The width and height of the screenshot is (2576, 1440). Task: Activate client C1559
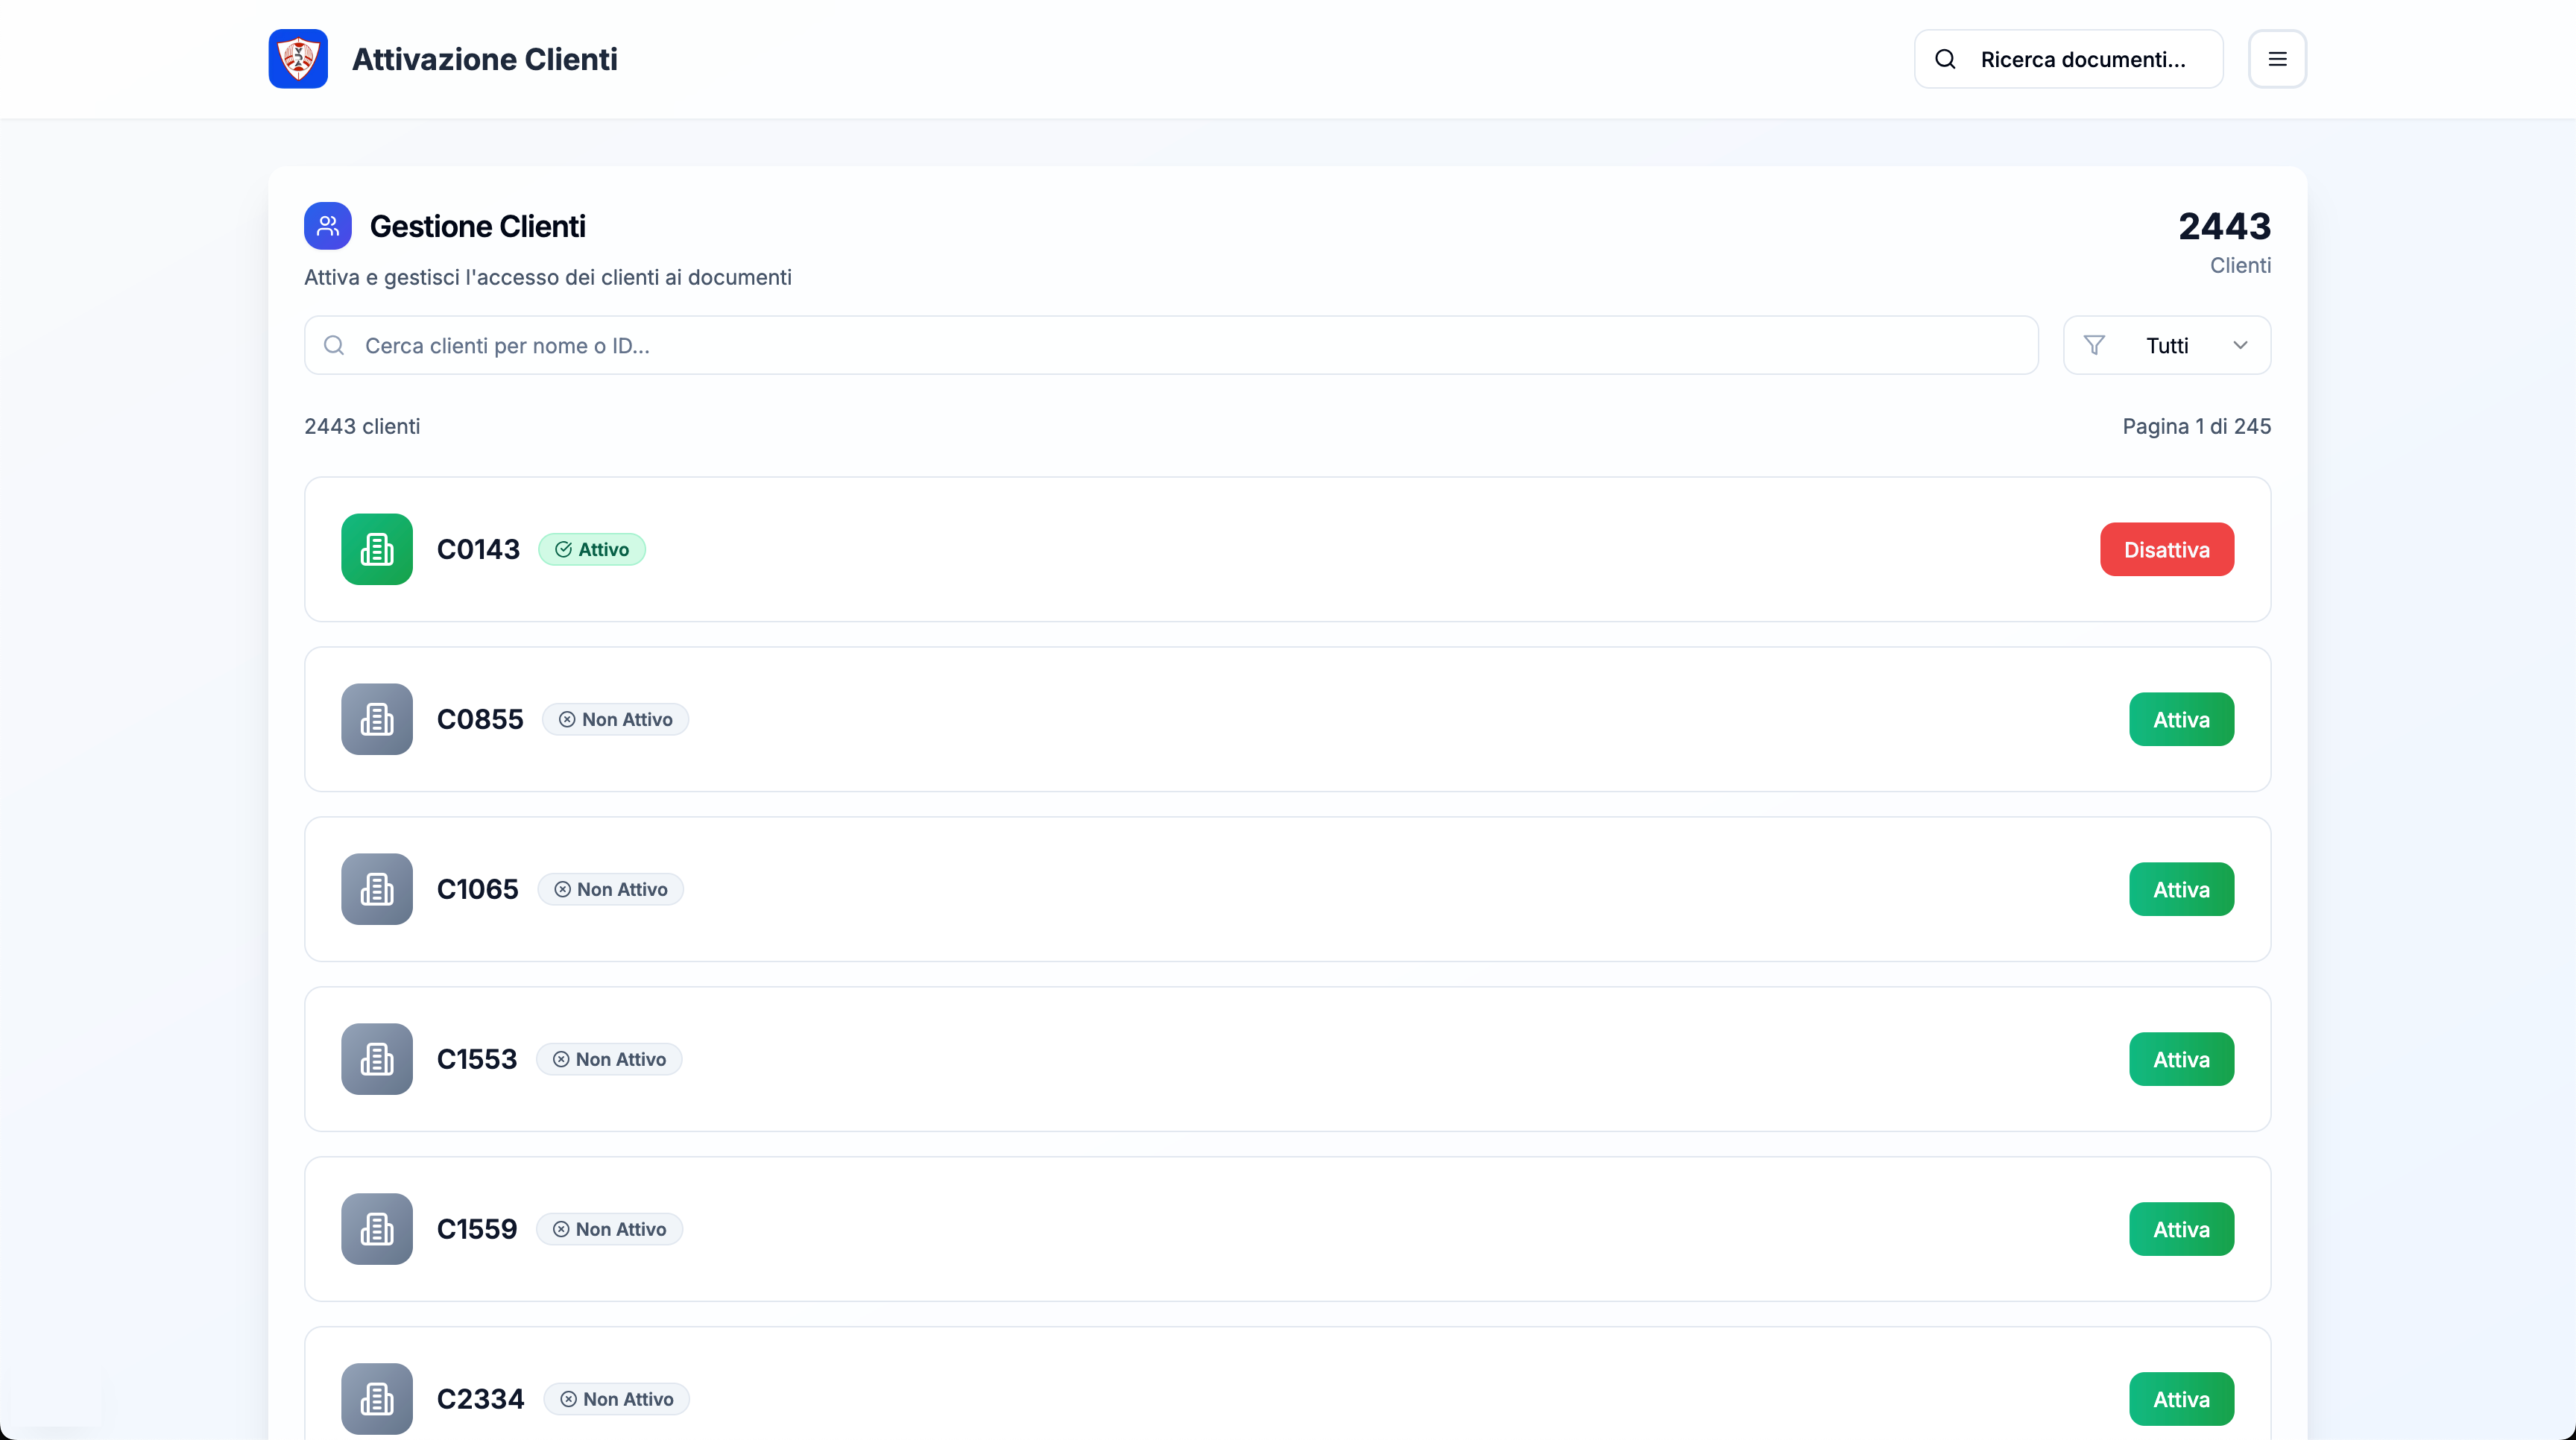click(x=2180, y=1229)
